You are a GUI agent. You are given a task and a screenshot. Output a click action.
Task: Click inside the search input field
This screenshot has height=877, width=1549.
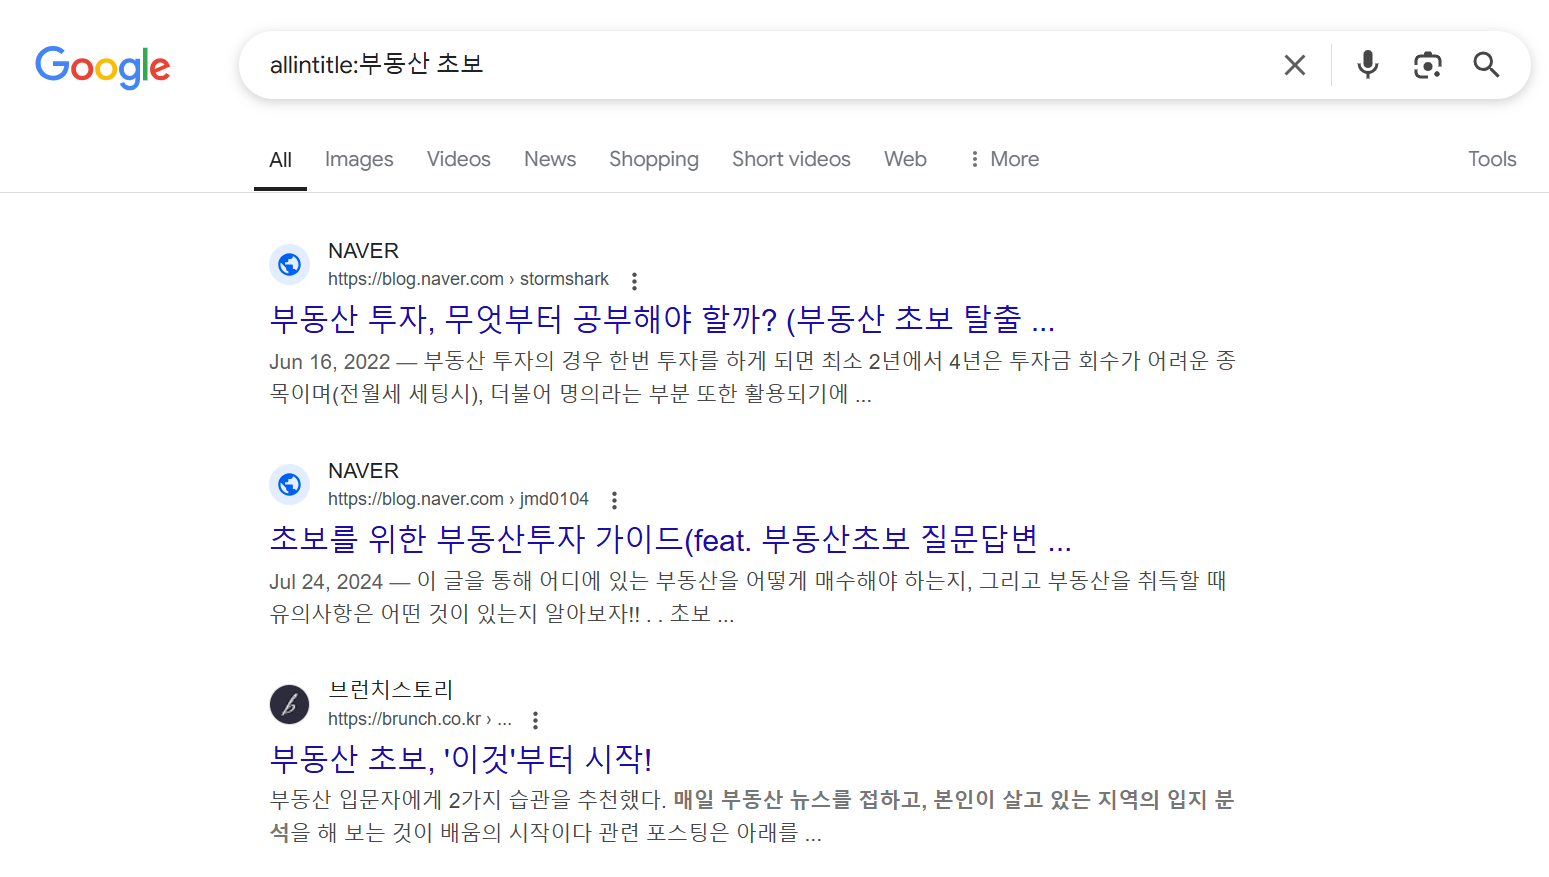(760, 65)
